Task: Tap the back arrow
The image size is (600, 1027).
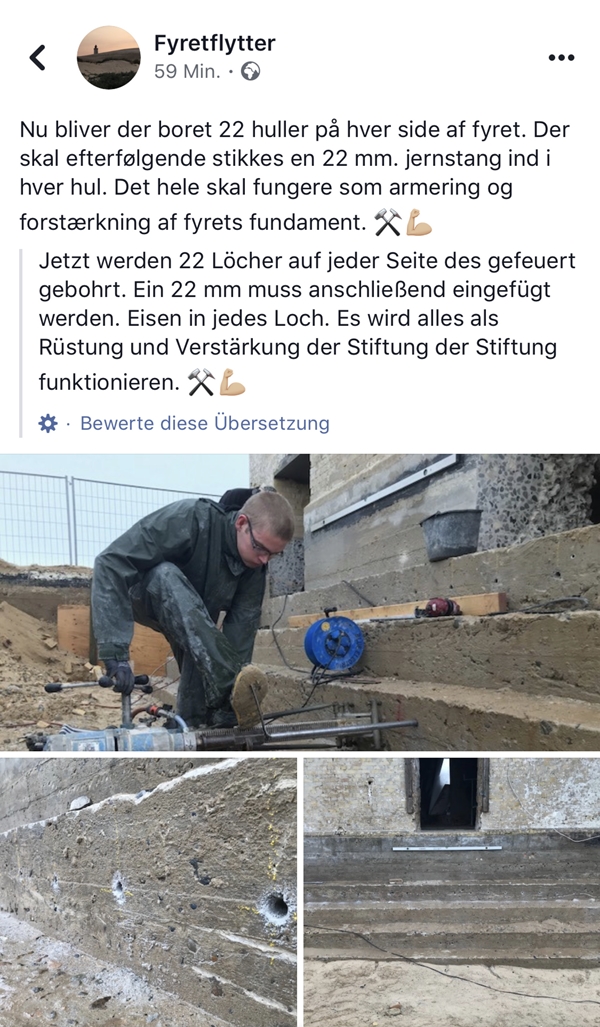Action: coord(38,58)
